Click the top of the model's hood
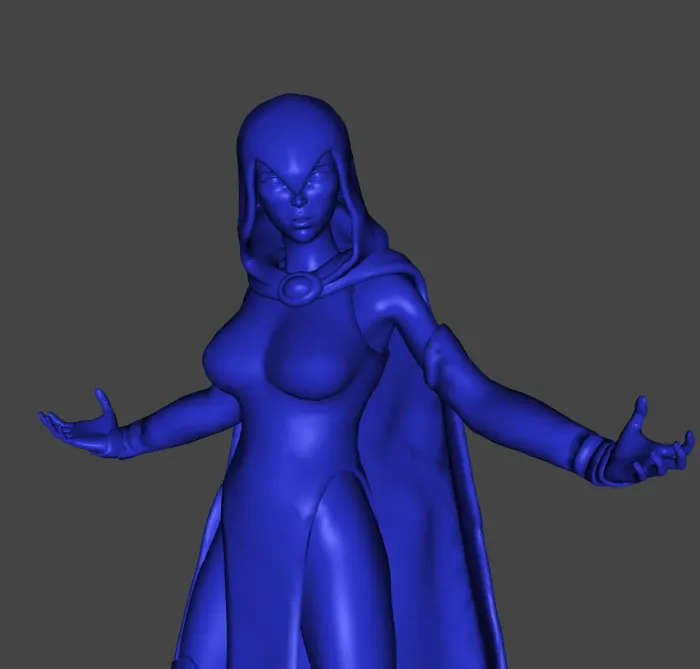 292,107
